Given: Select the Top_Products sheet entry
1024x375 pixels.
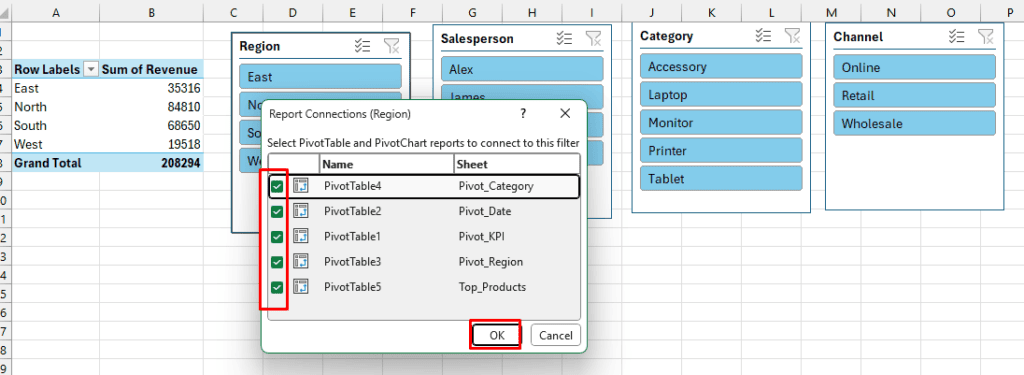Looking at the screenshot, I should 492,287.
